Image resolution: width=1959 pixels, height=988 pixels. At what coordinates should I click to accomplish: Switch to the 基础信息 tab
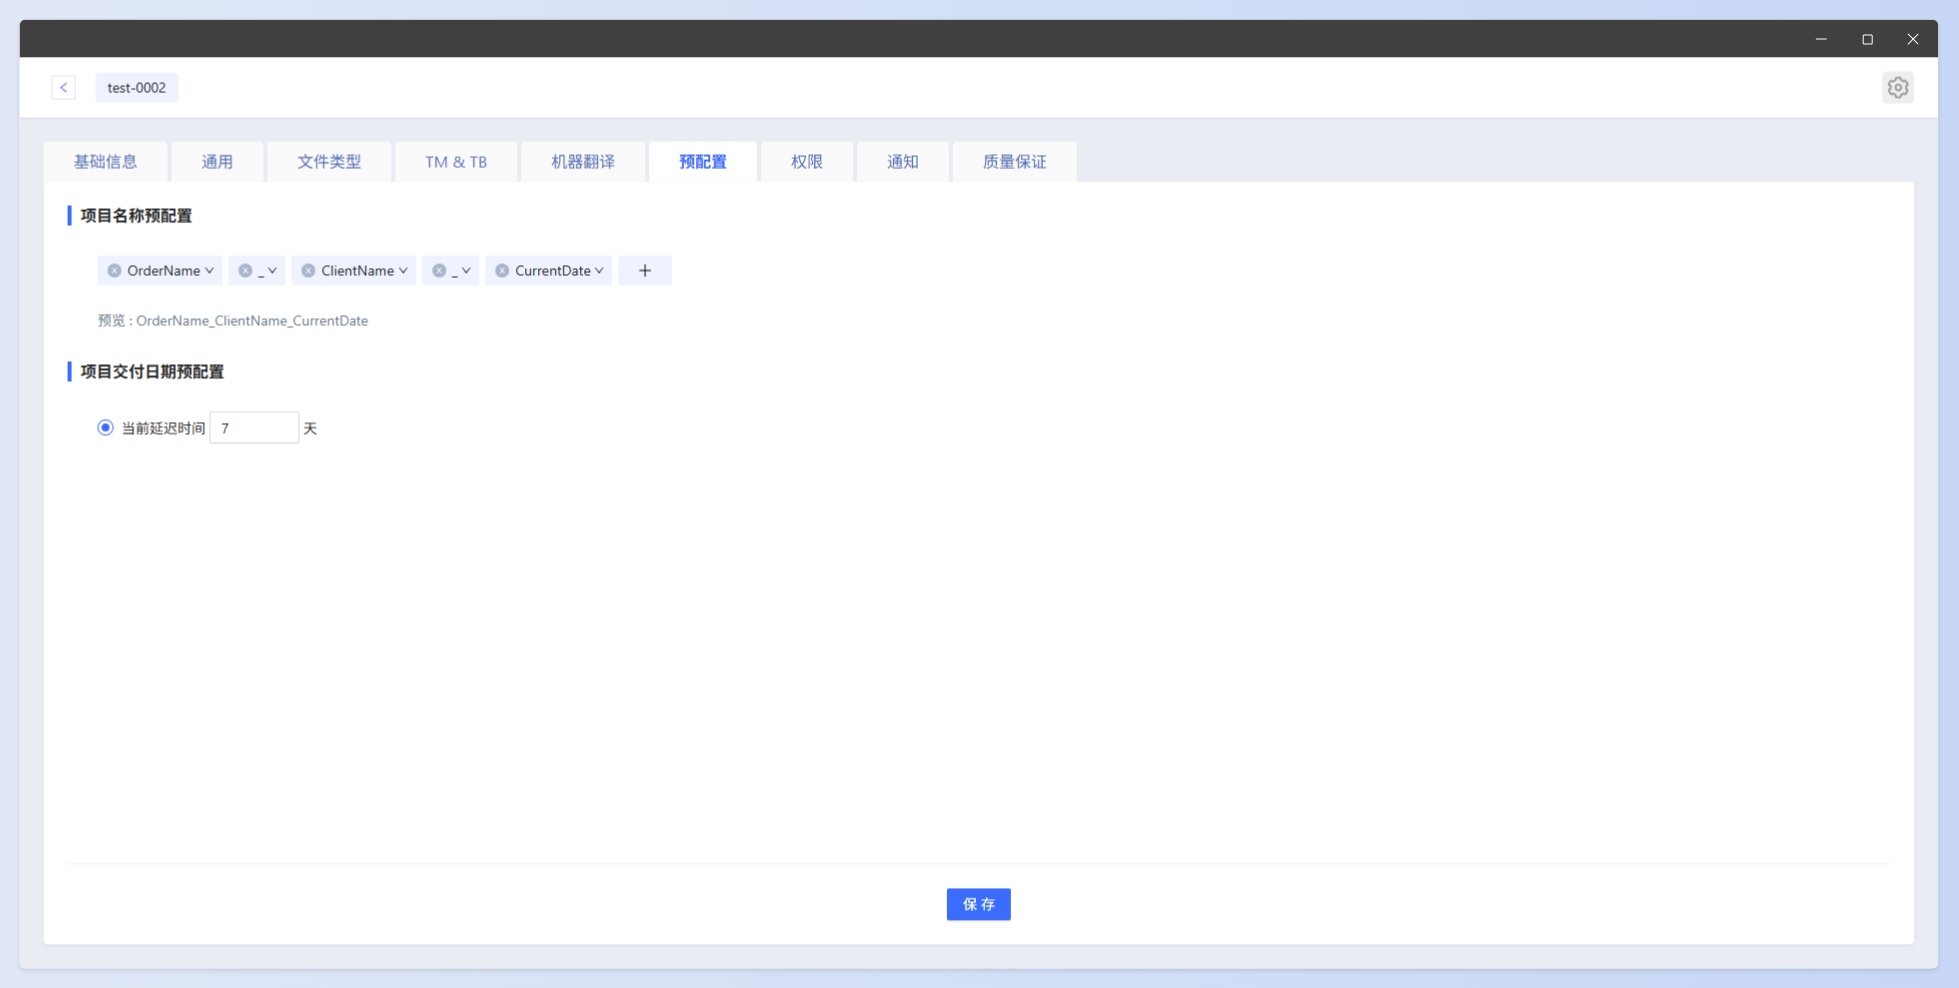[x=105, y=161]
